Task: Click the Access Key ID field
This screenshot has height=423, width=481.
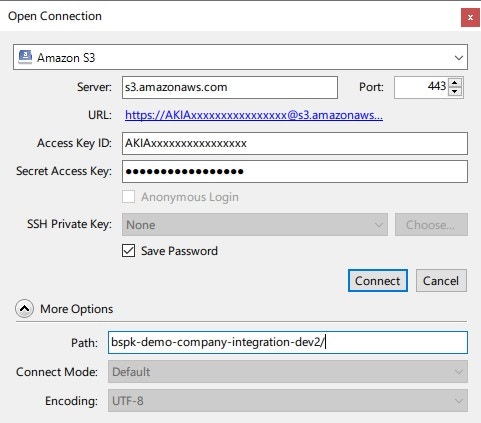Action: (x=295, y=143)
